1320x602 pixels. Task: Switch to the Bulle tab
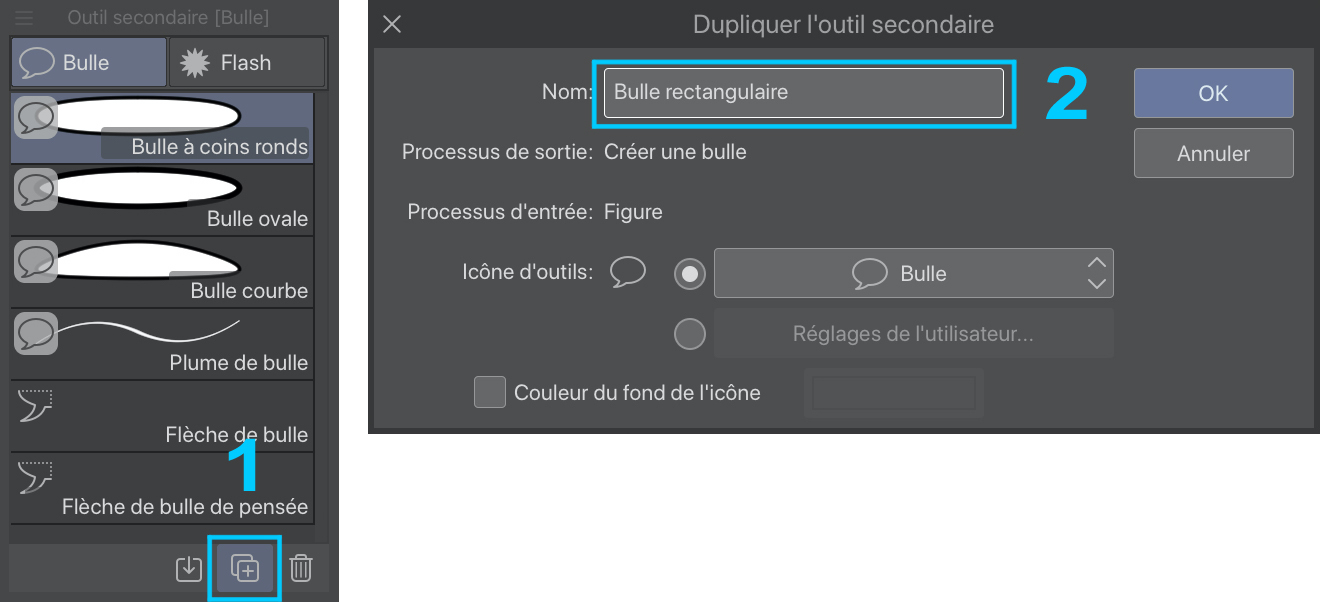click(x=88, y=63)
